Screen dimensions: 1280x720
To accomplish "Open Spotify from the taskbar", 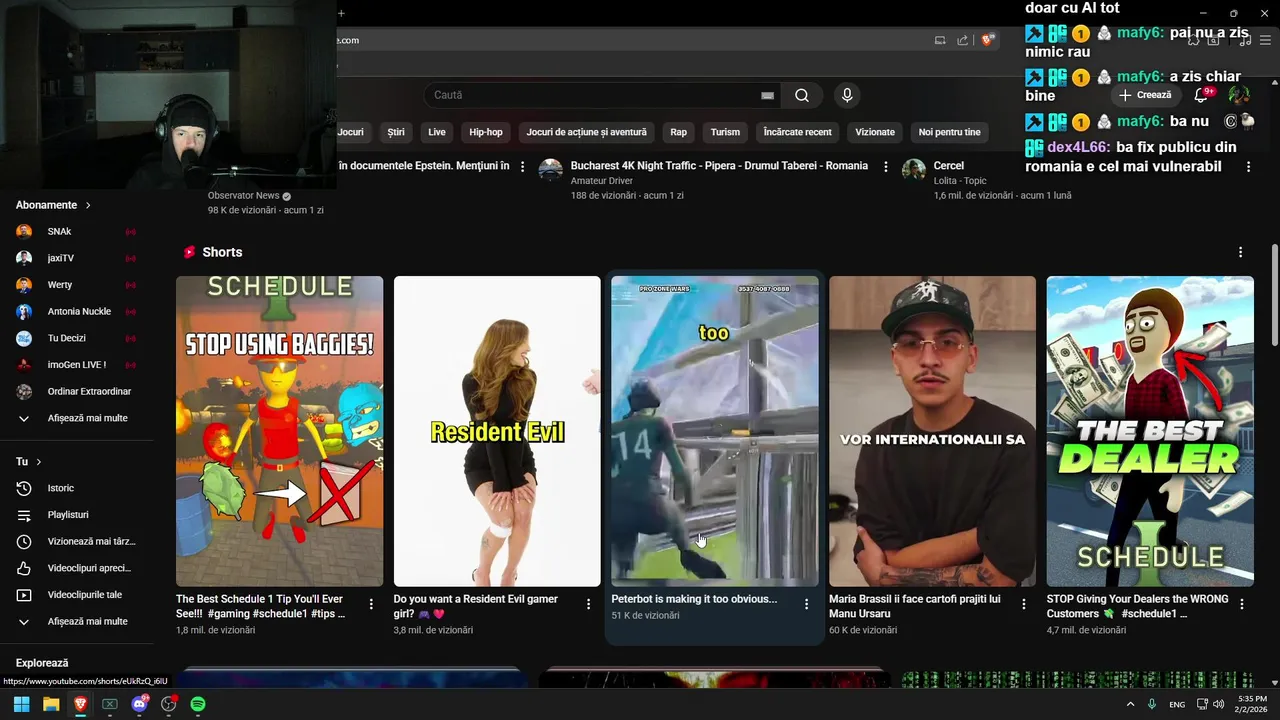I will point(198,704).
